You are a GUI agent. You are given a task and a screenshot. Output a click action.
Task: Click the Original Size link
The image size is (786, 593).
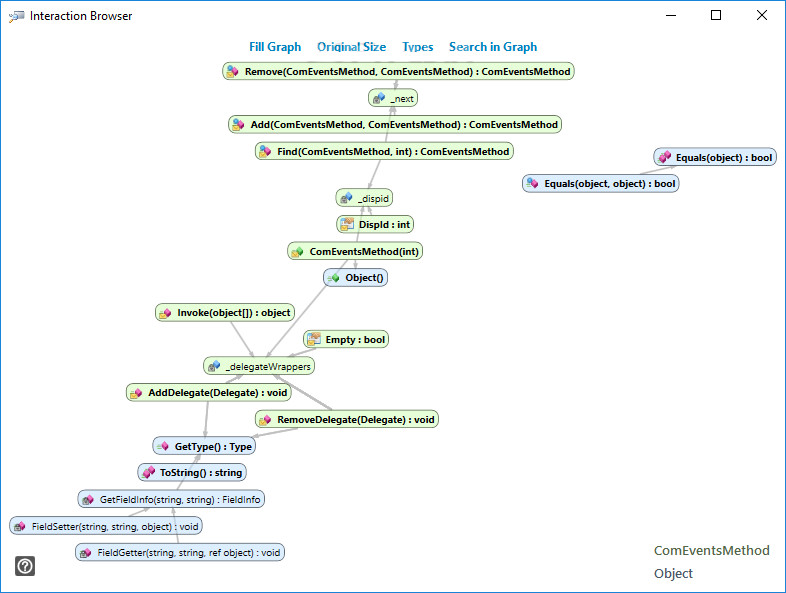pyautogui.click(x=351, y=47)
